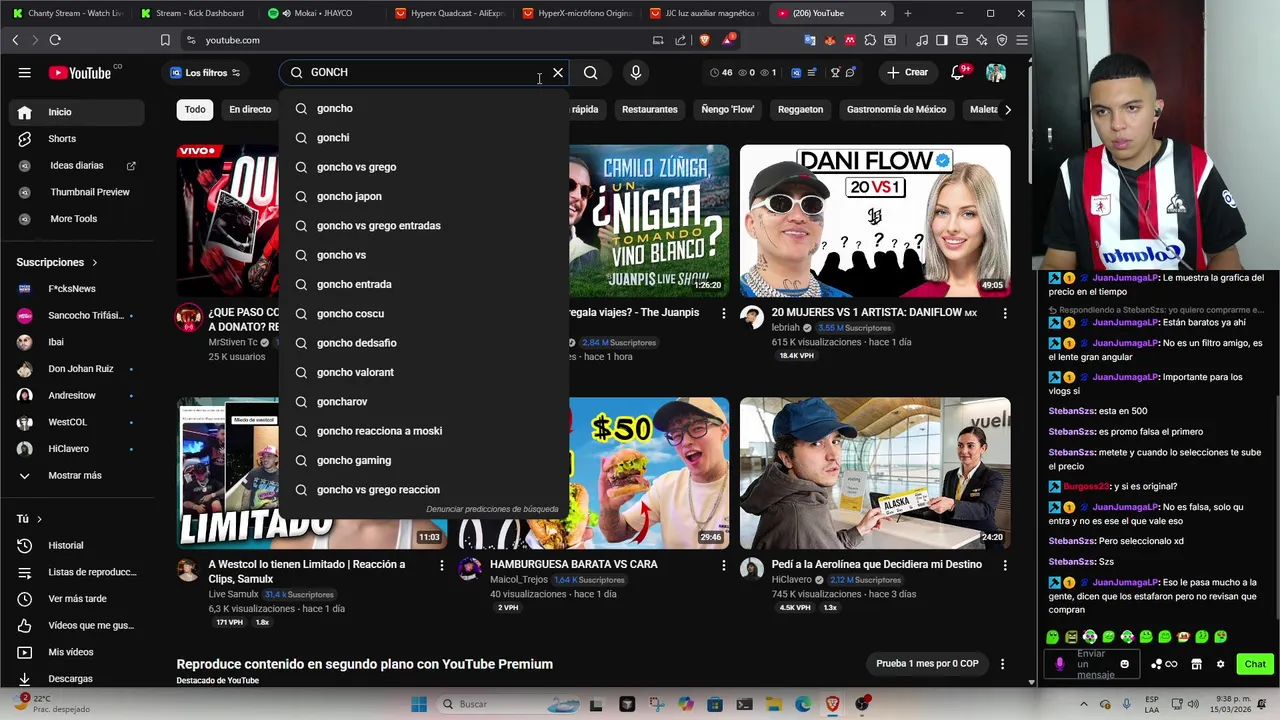This screenshot has height=720, width=1280.
Task: Bookmark this page in the address bar
Action: pos(165,40)
